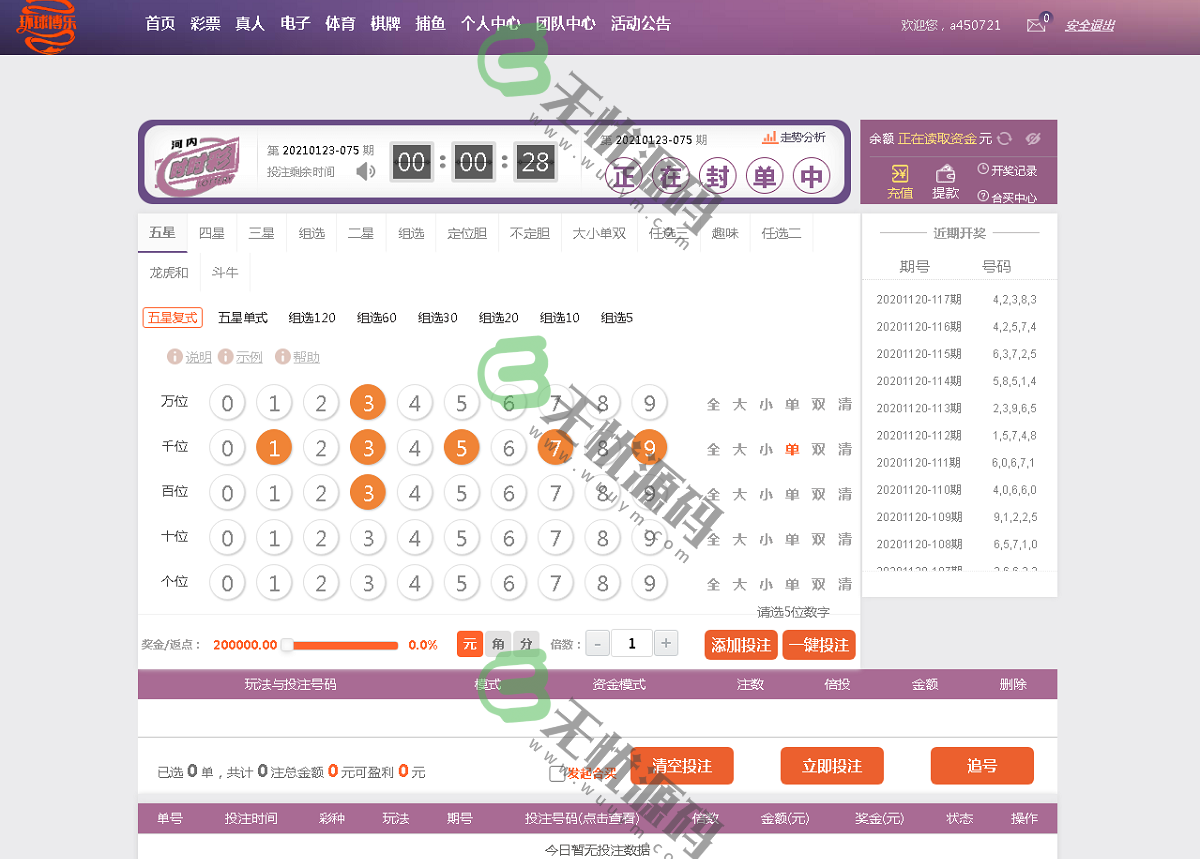The image size is (1200, 859).
Task: Increase 倍数 with the plus stepper
Action: [666, 643]
